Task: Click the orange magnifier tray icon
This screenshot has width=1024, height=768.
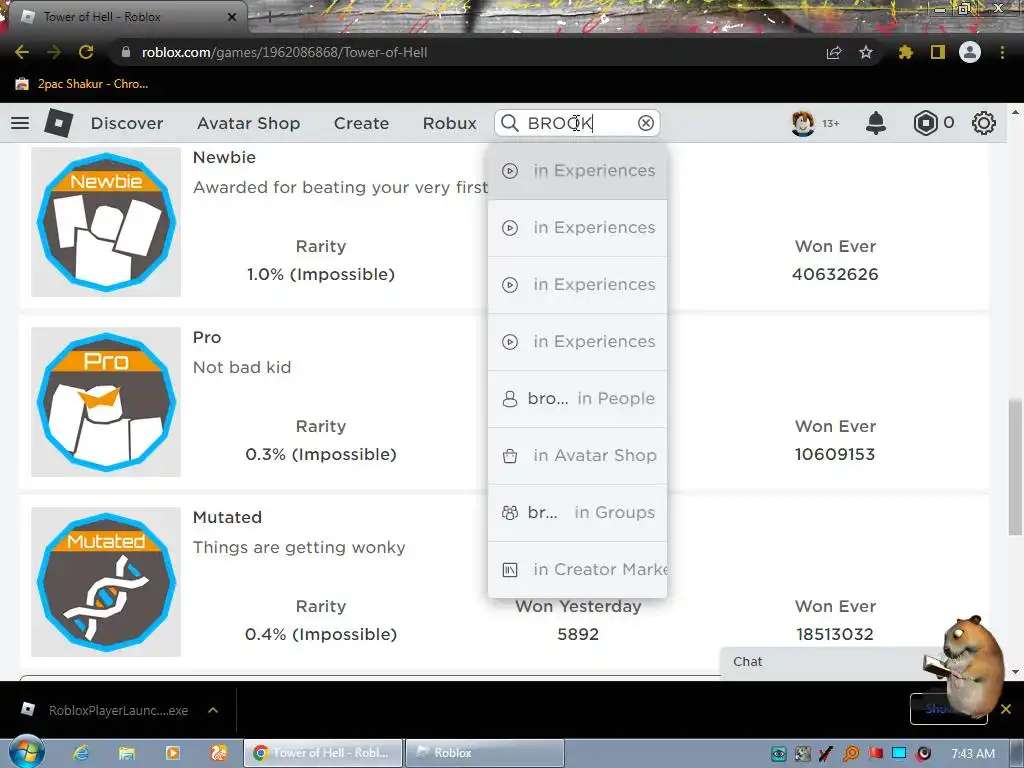Action: click(x=851, y=754)
